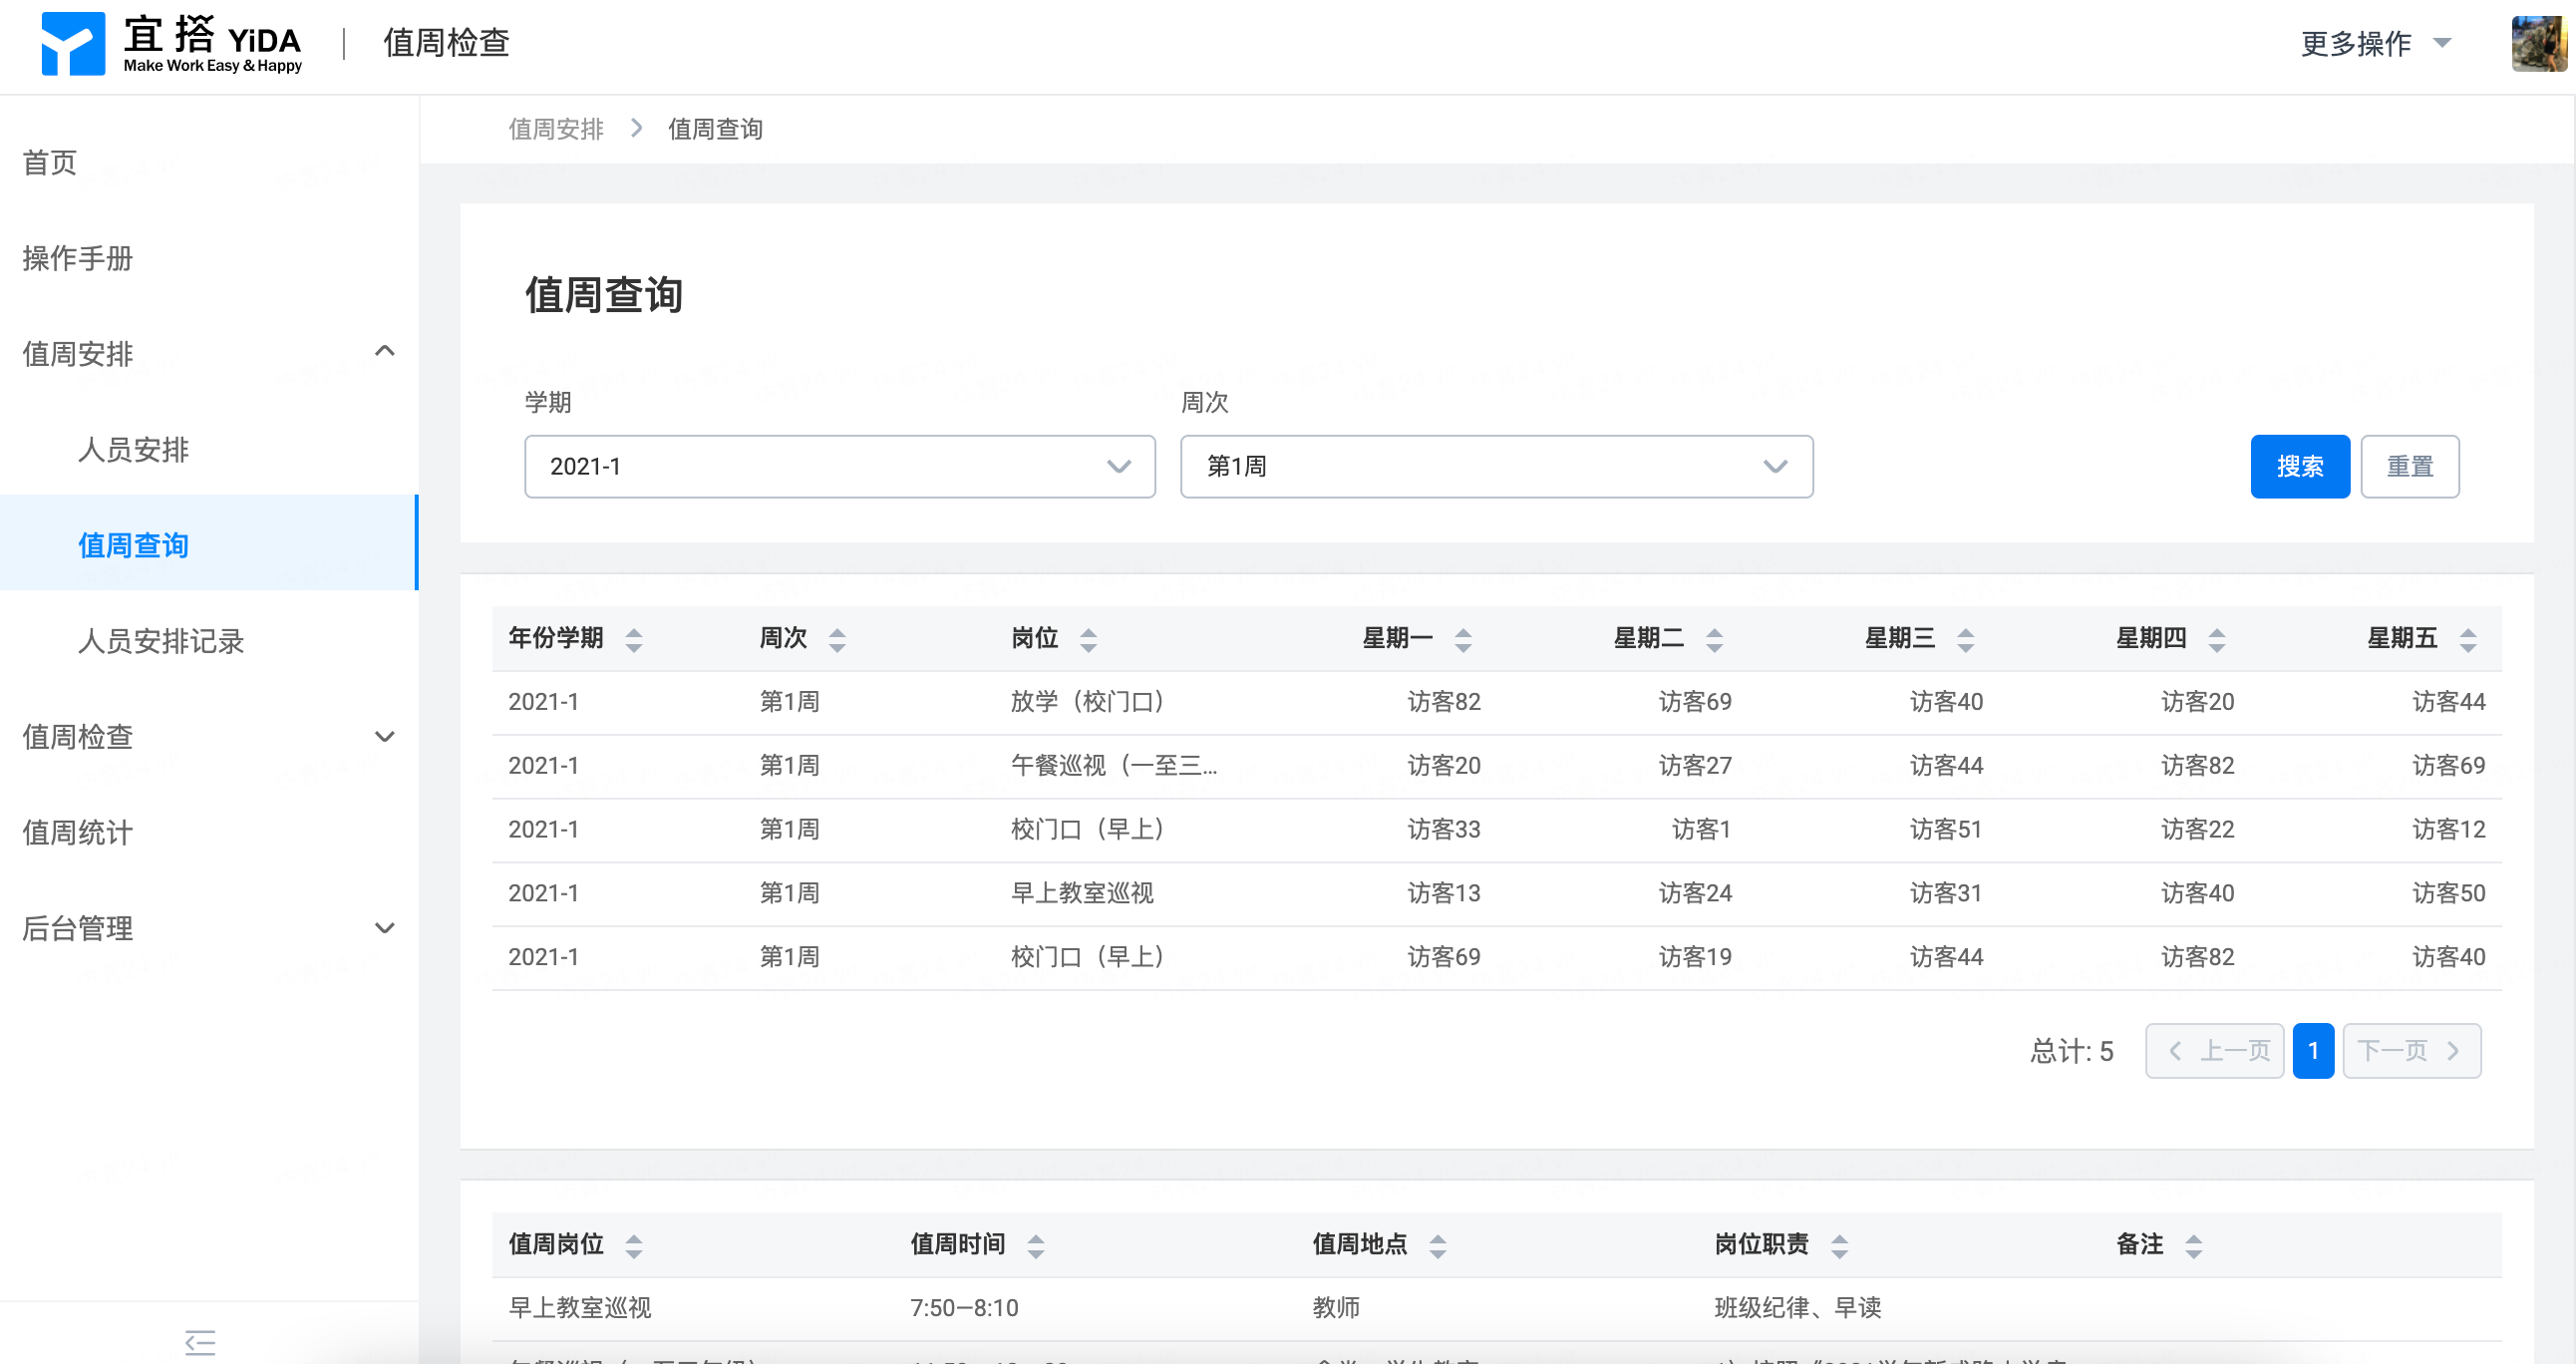Image resolution: width=2576 pixels, height=1364 pixels.
Task: Click the sidebar collapse icon at bottom
Action: pyautogui.click(x=200, y=1342)
